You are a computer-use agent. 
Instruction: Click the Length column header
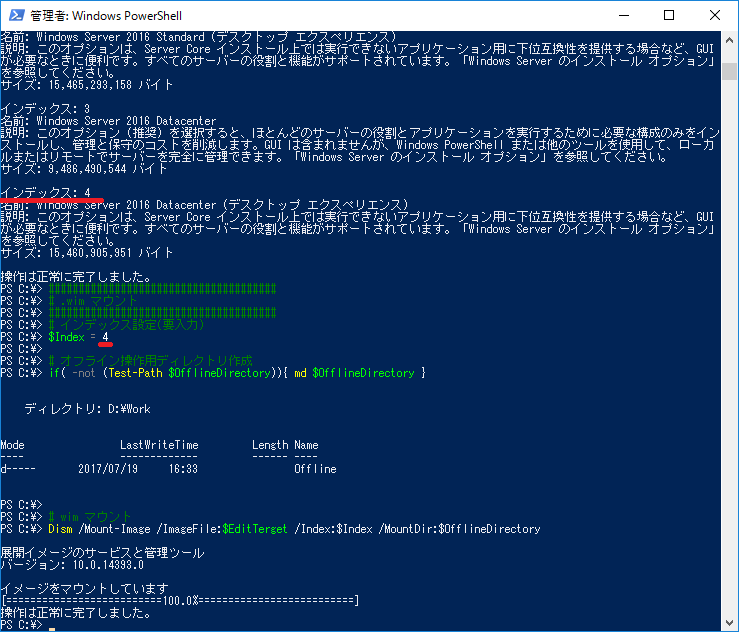coord(270,445)
